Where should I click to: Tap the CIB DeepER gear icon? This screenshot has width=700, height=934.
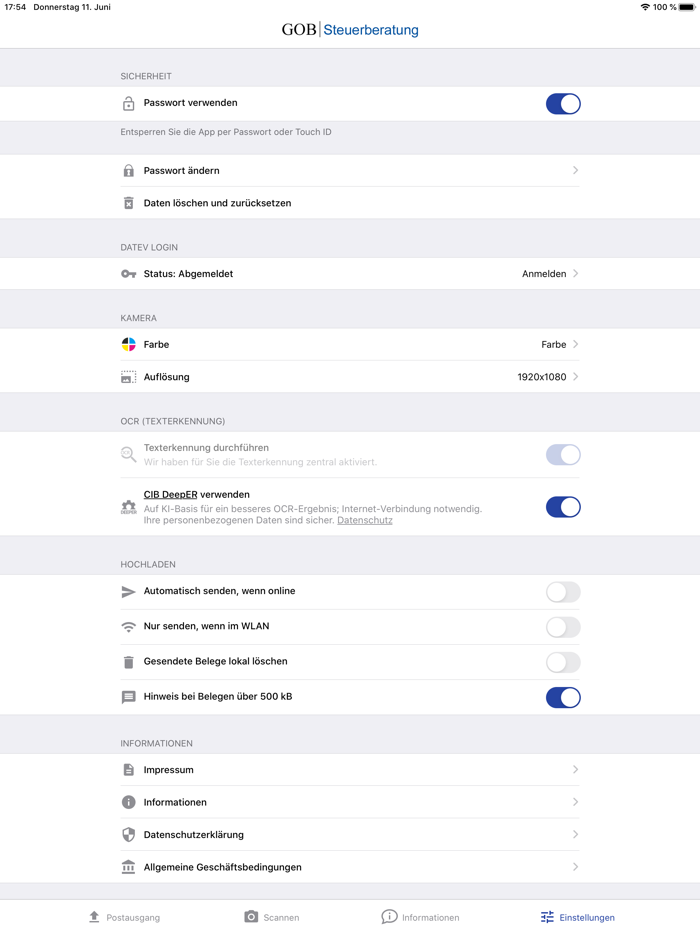pyautogui.click(x=128, y=507)
